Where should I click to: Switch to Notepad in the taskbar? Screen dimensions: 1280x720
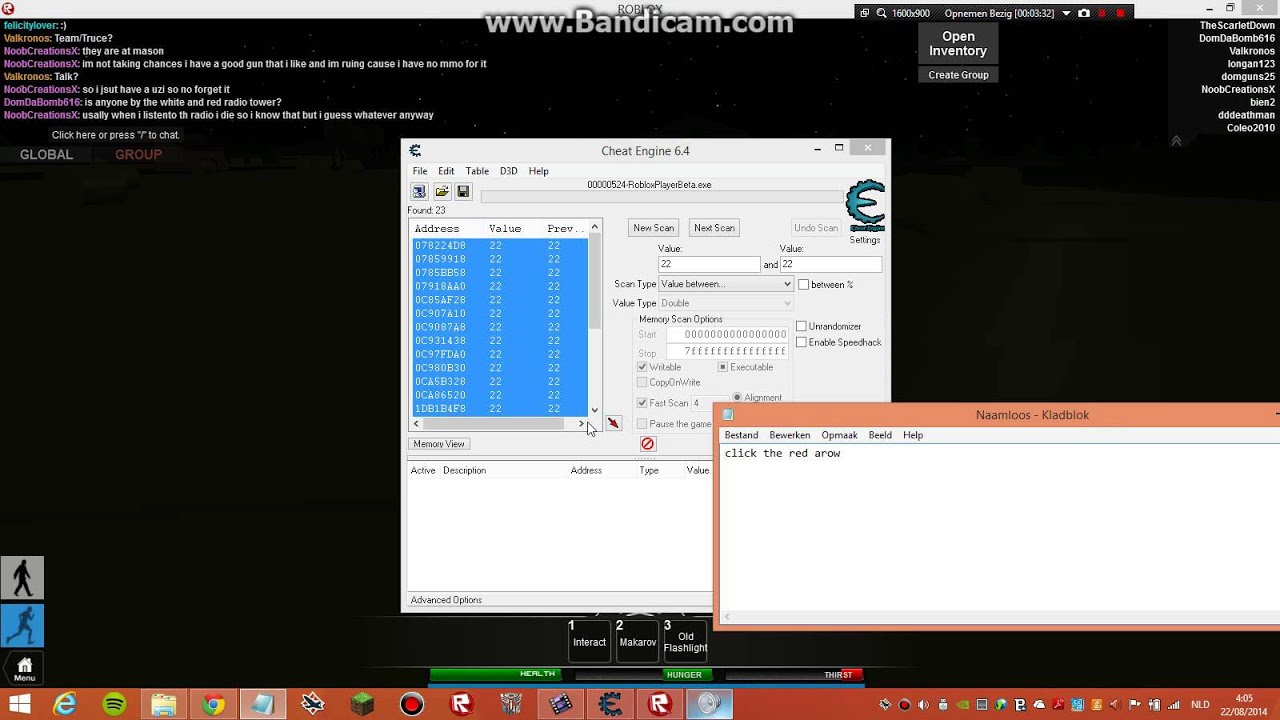(262, 704)
